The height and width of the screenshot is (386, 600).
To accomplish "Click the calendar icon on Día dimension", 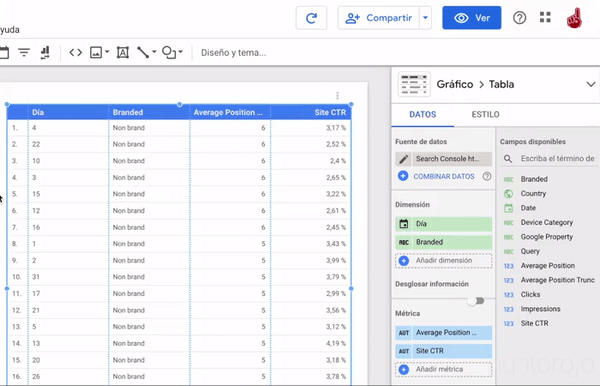I will pos(404,224).
